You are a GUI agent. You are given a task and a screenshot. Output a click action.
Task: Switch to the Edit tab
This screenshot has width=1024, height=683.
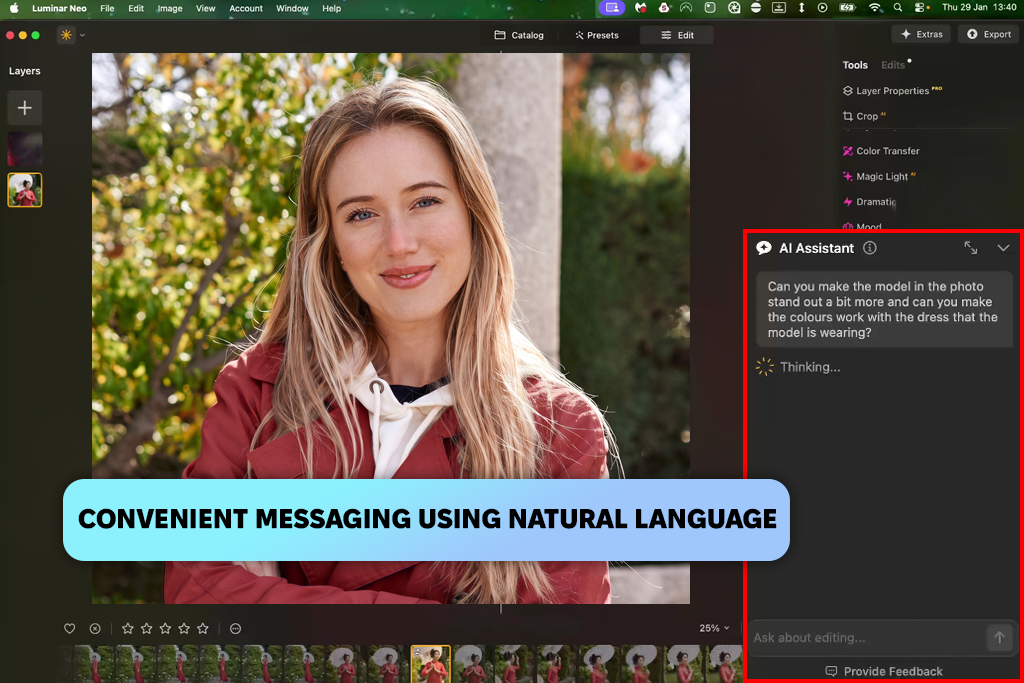tap(677, 35)
